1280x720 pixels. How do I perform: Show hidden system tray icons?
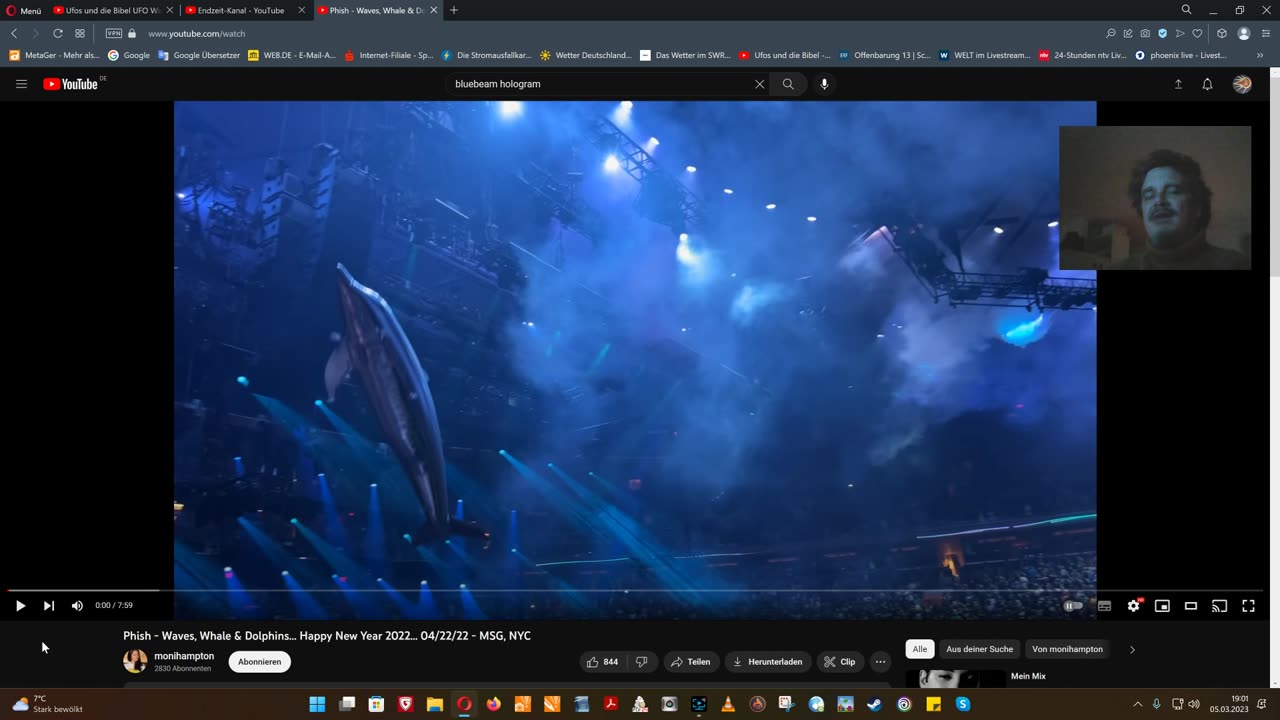pos(1137,704)
